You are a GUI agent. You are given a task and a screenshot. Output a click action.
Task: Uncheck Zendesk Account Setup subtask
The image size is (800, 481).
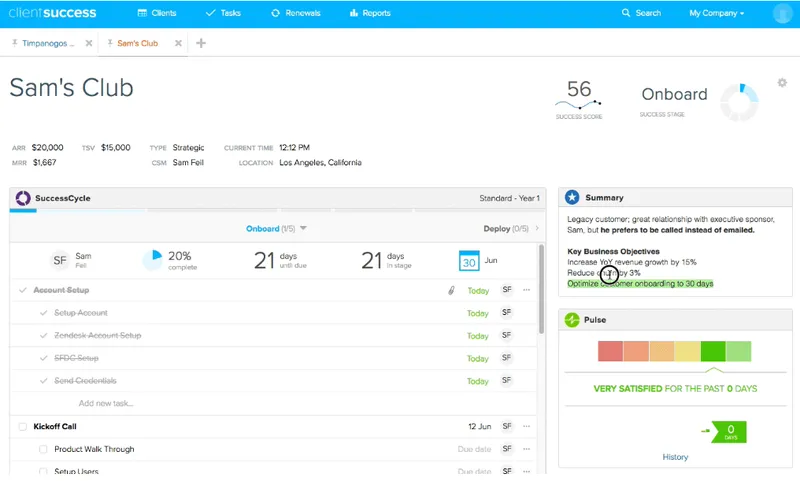click(x=43, y=335)
